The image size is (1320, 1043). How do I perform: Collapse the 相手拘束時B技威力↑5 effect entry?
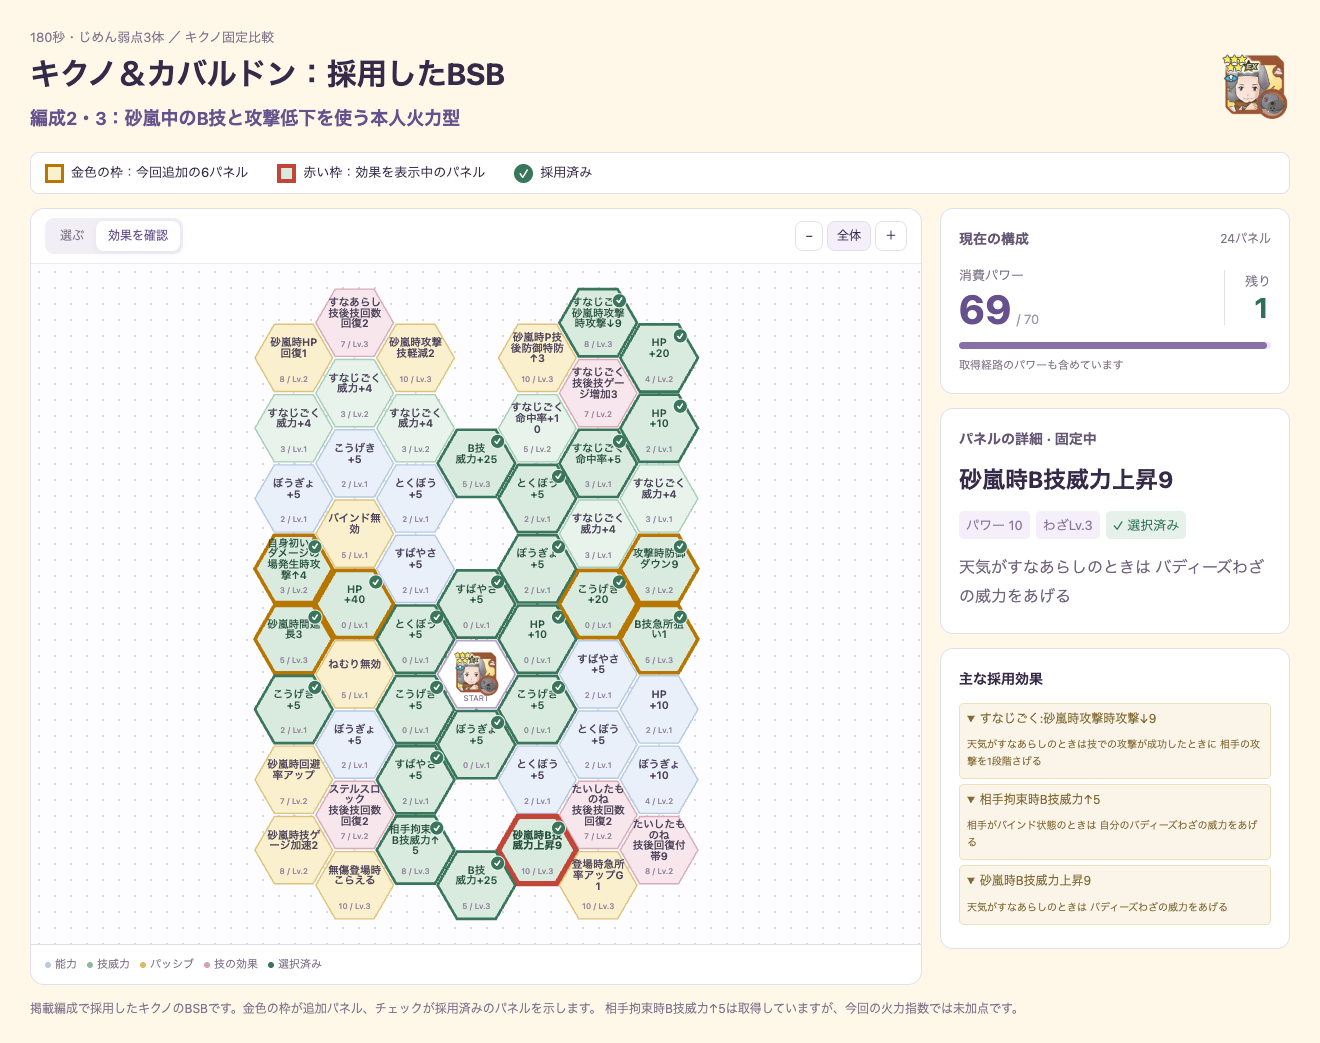1115,799
